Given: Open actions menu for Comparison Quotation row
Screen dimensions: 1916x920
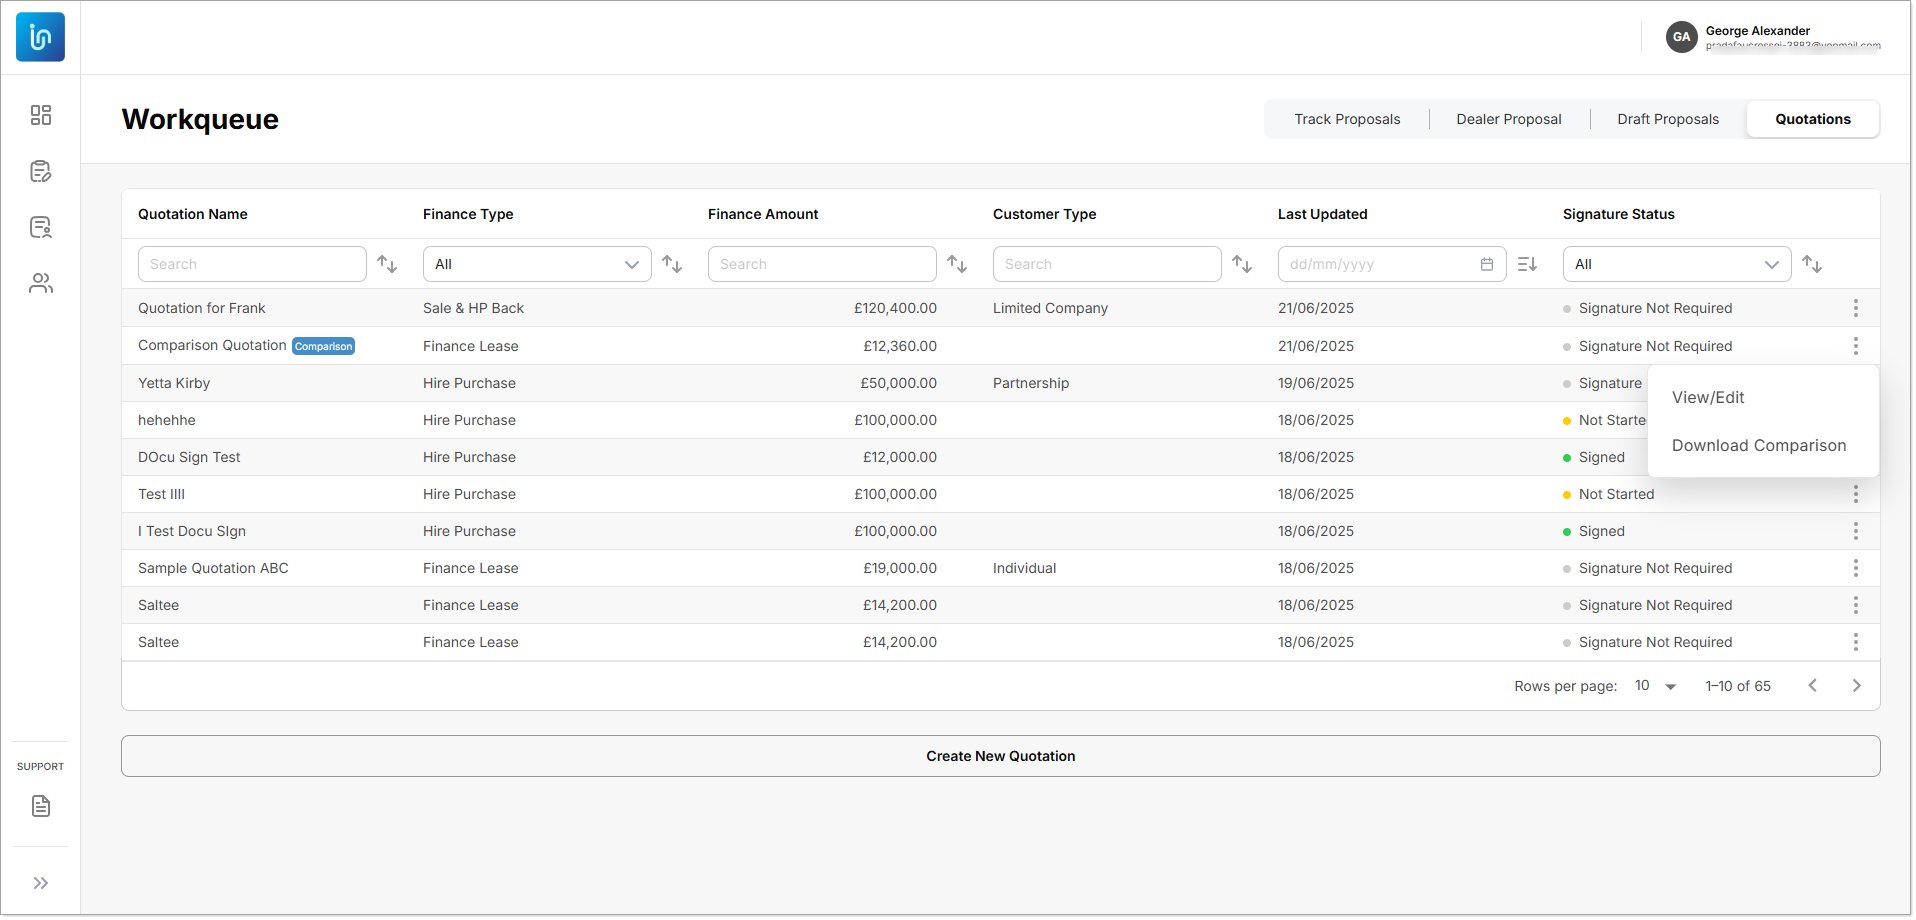Looking at the screenshot, I should pos(1856,346).
